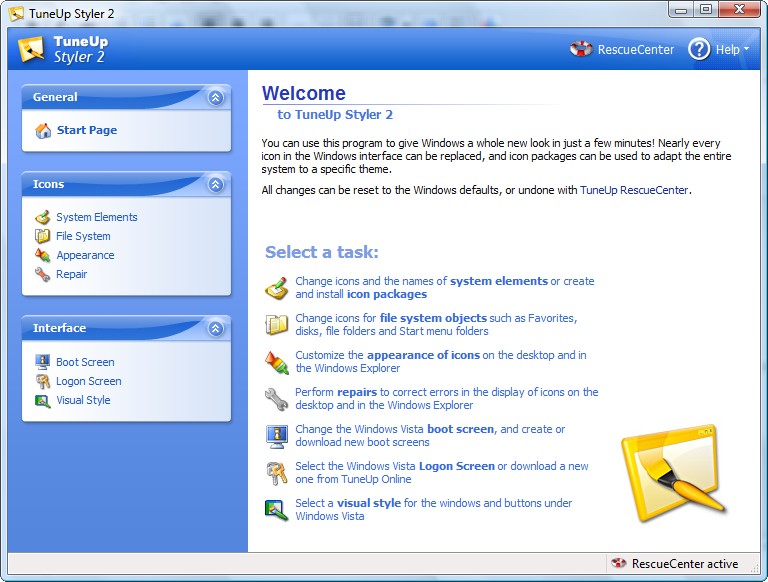Screen dimensions: 768x582
Task: Open the Help dropdown menu
Action: tap(718, 49)
